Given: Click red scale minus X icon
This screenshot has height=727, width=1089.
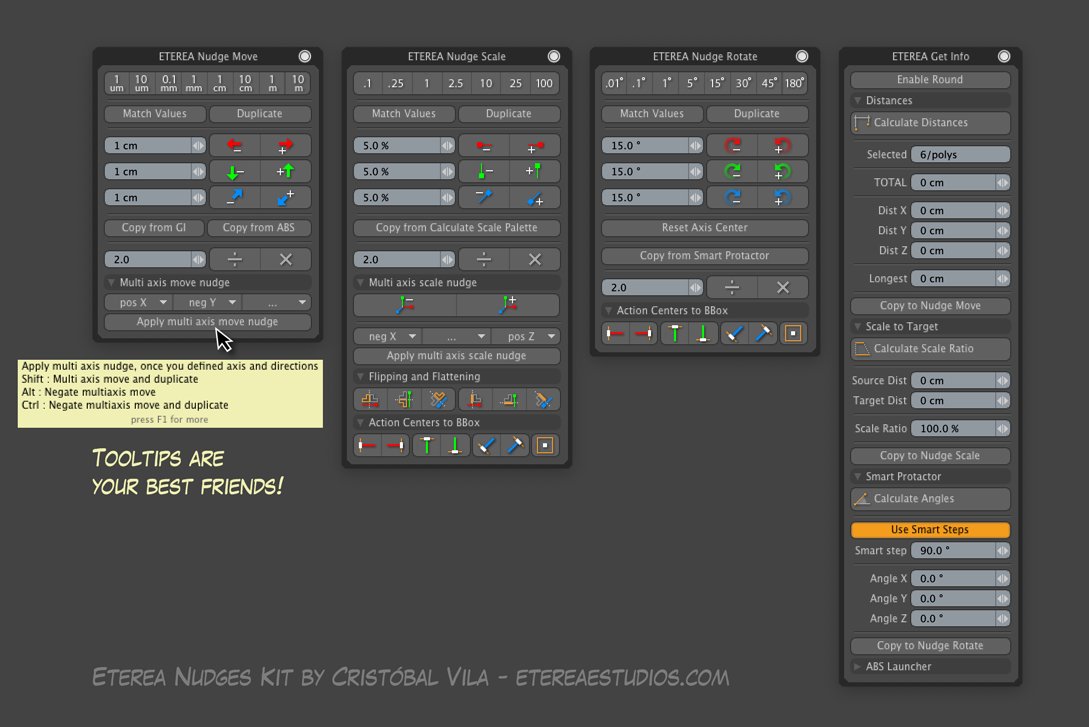Looking at the screenshot, I should (x=484, y=146).
